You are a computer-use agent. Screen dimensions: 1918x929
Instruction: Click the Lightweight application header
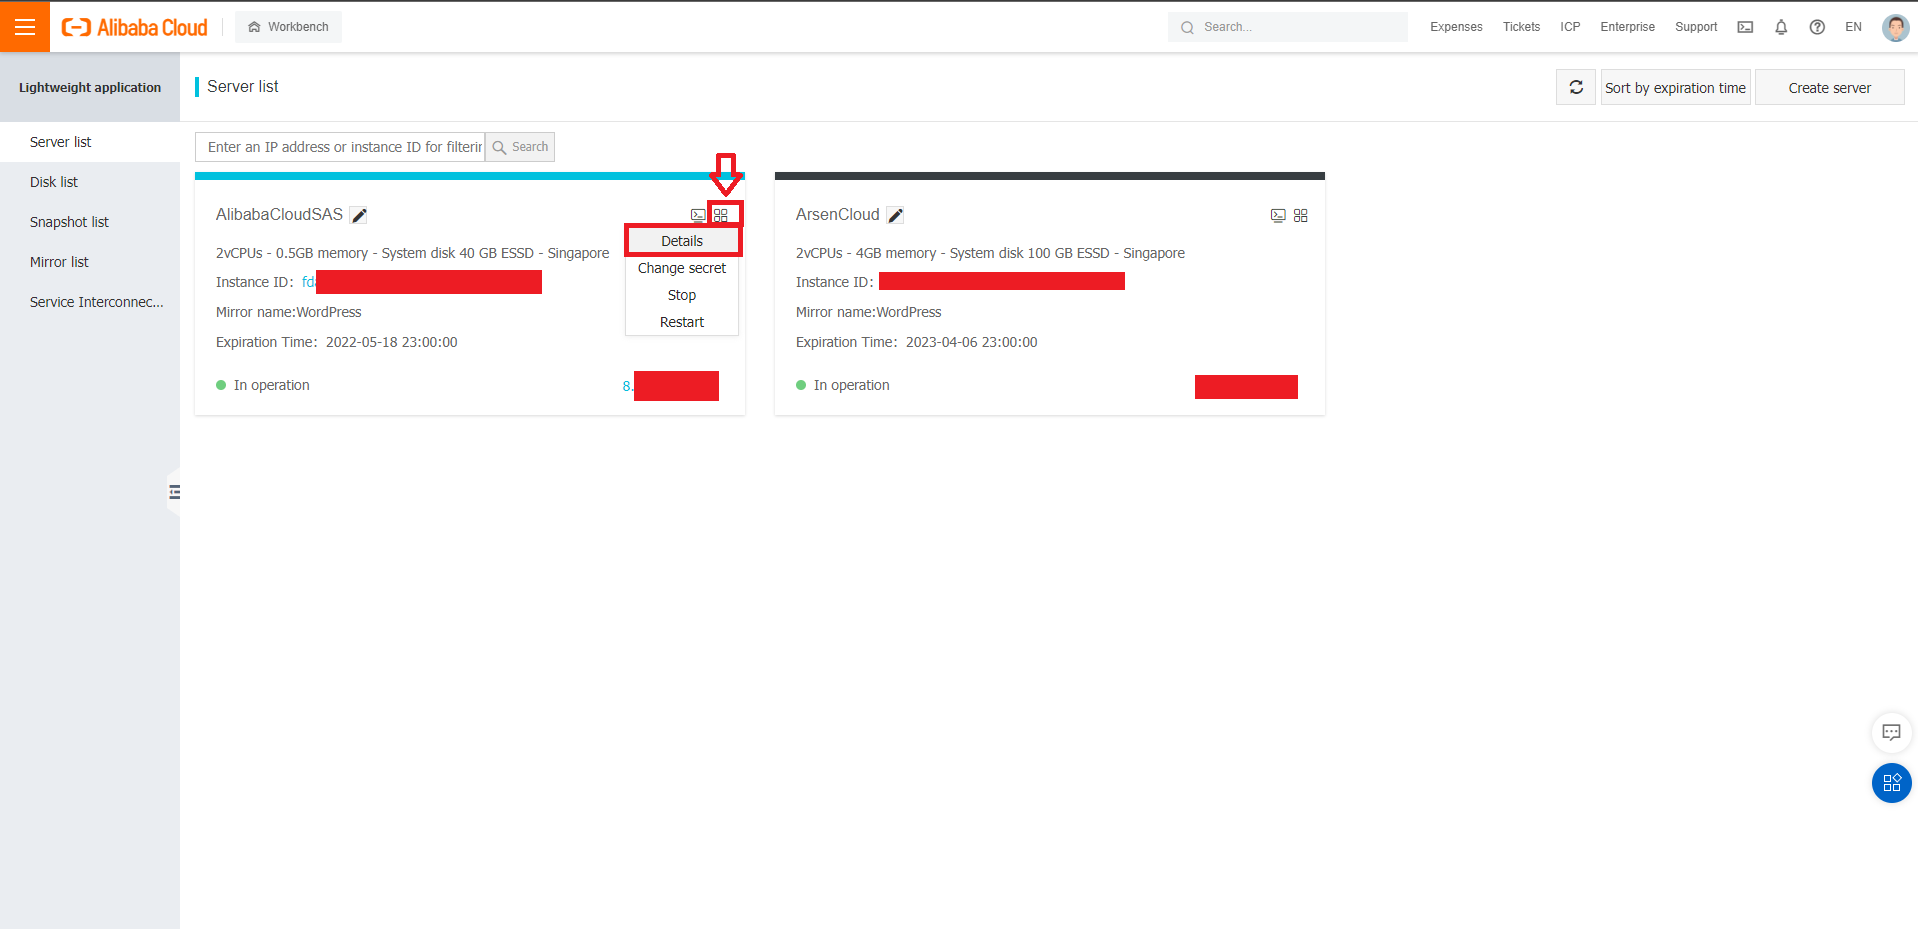click(90, 87)
